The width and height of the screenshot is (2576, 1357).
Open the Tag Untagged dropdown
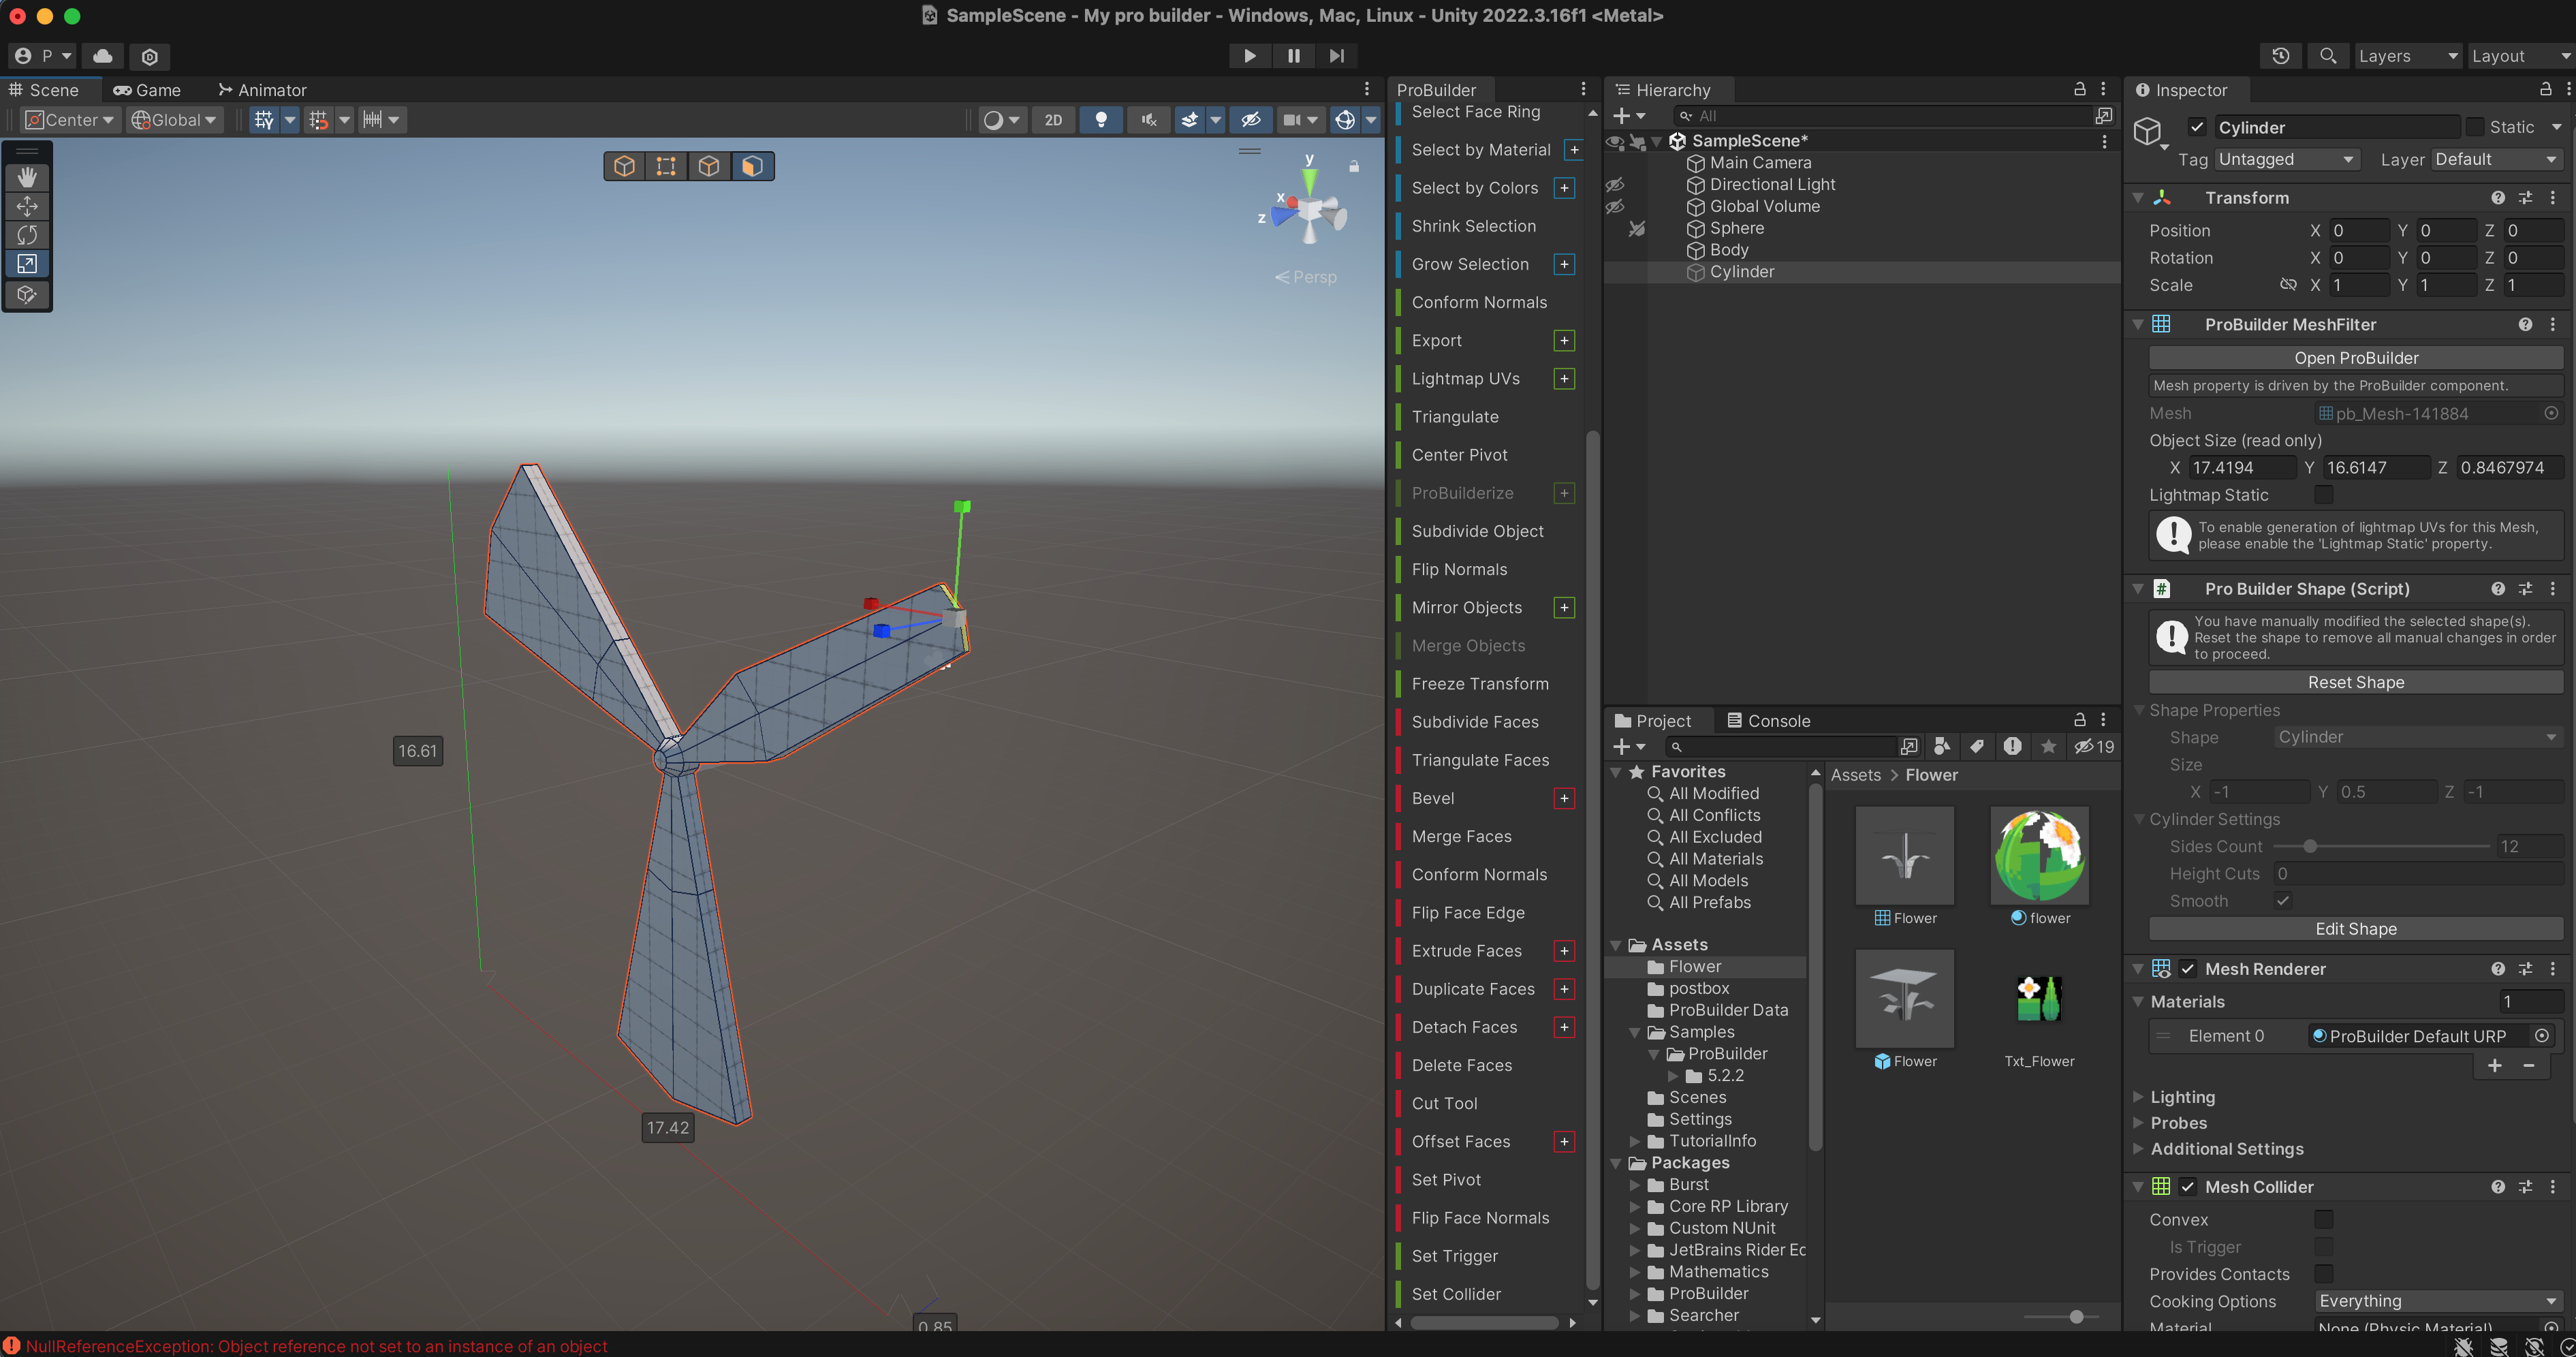pos(2285,159)
